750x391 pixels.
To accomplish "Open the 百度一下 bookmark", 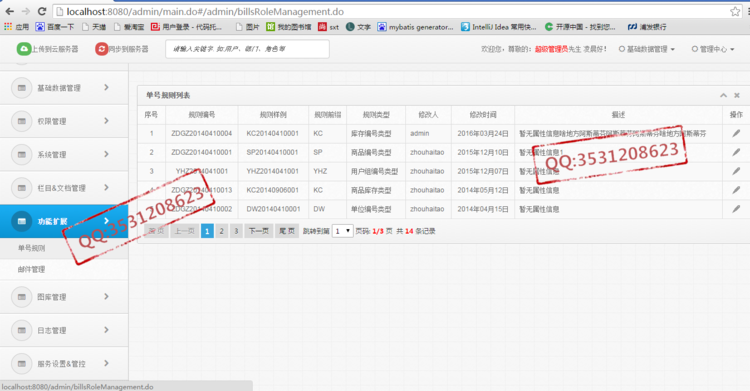I will [55, 27].
